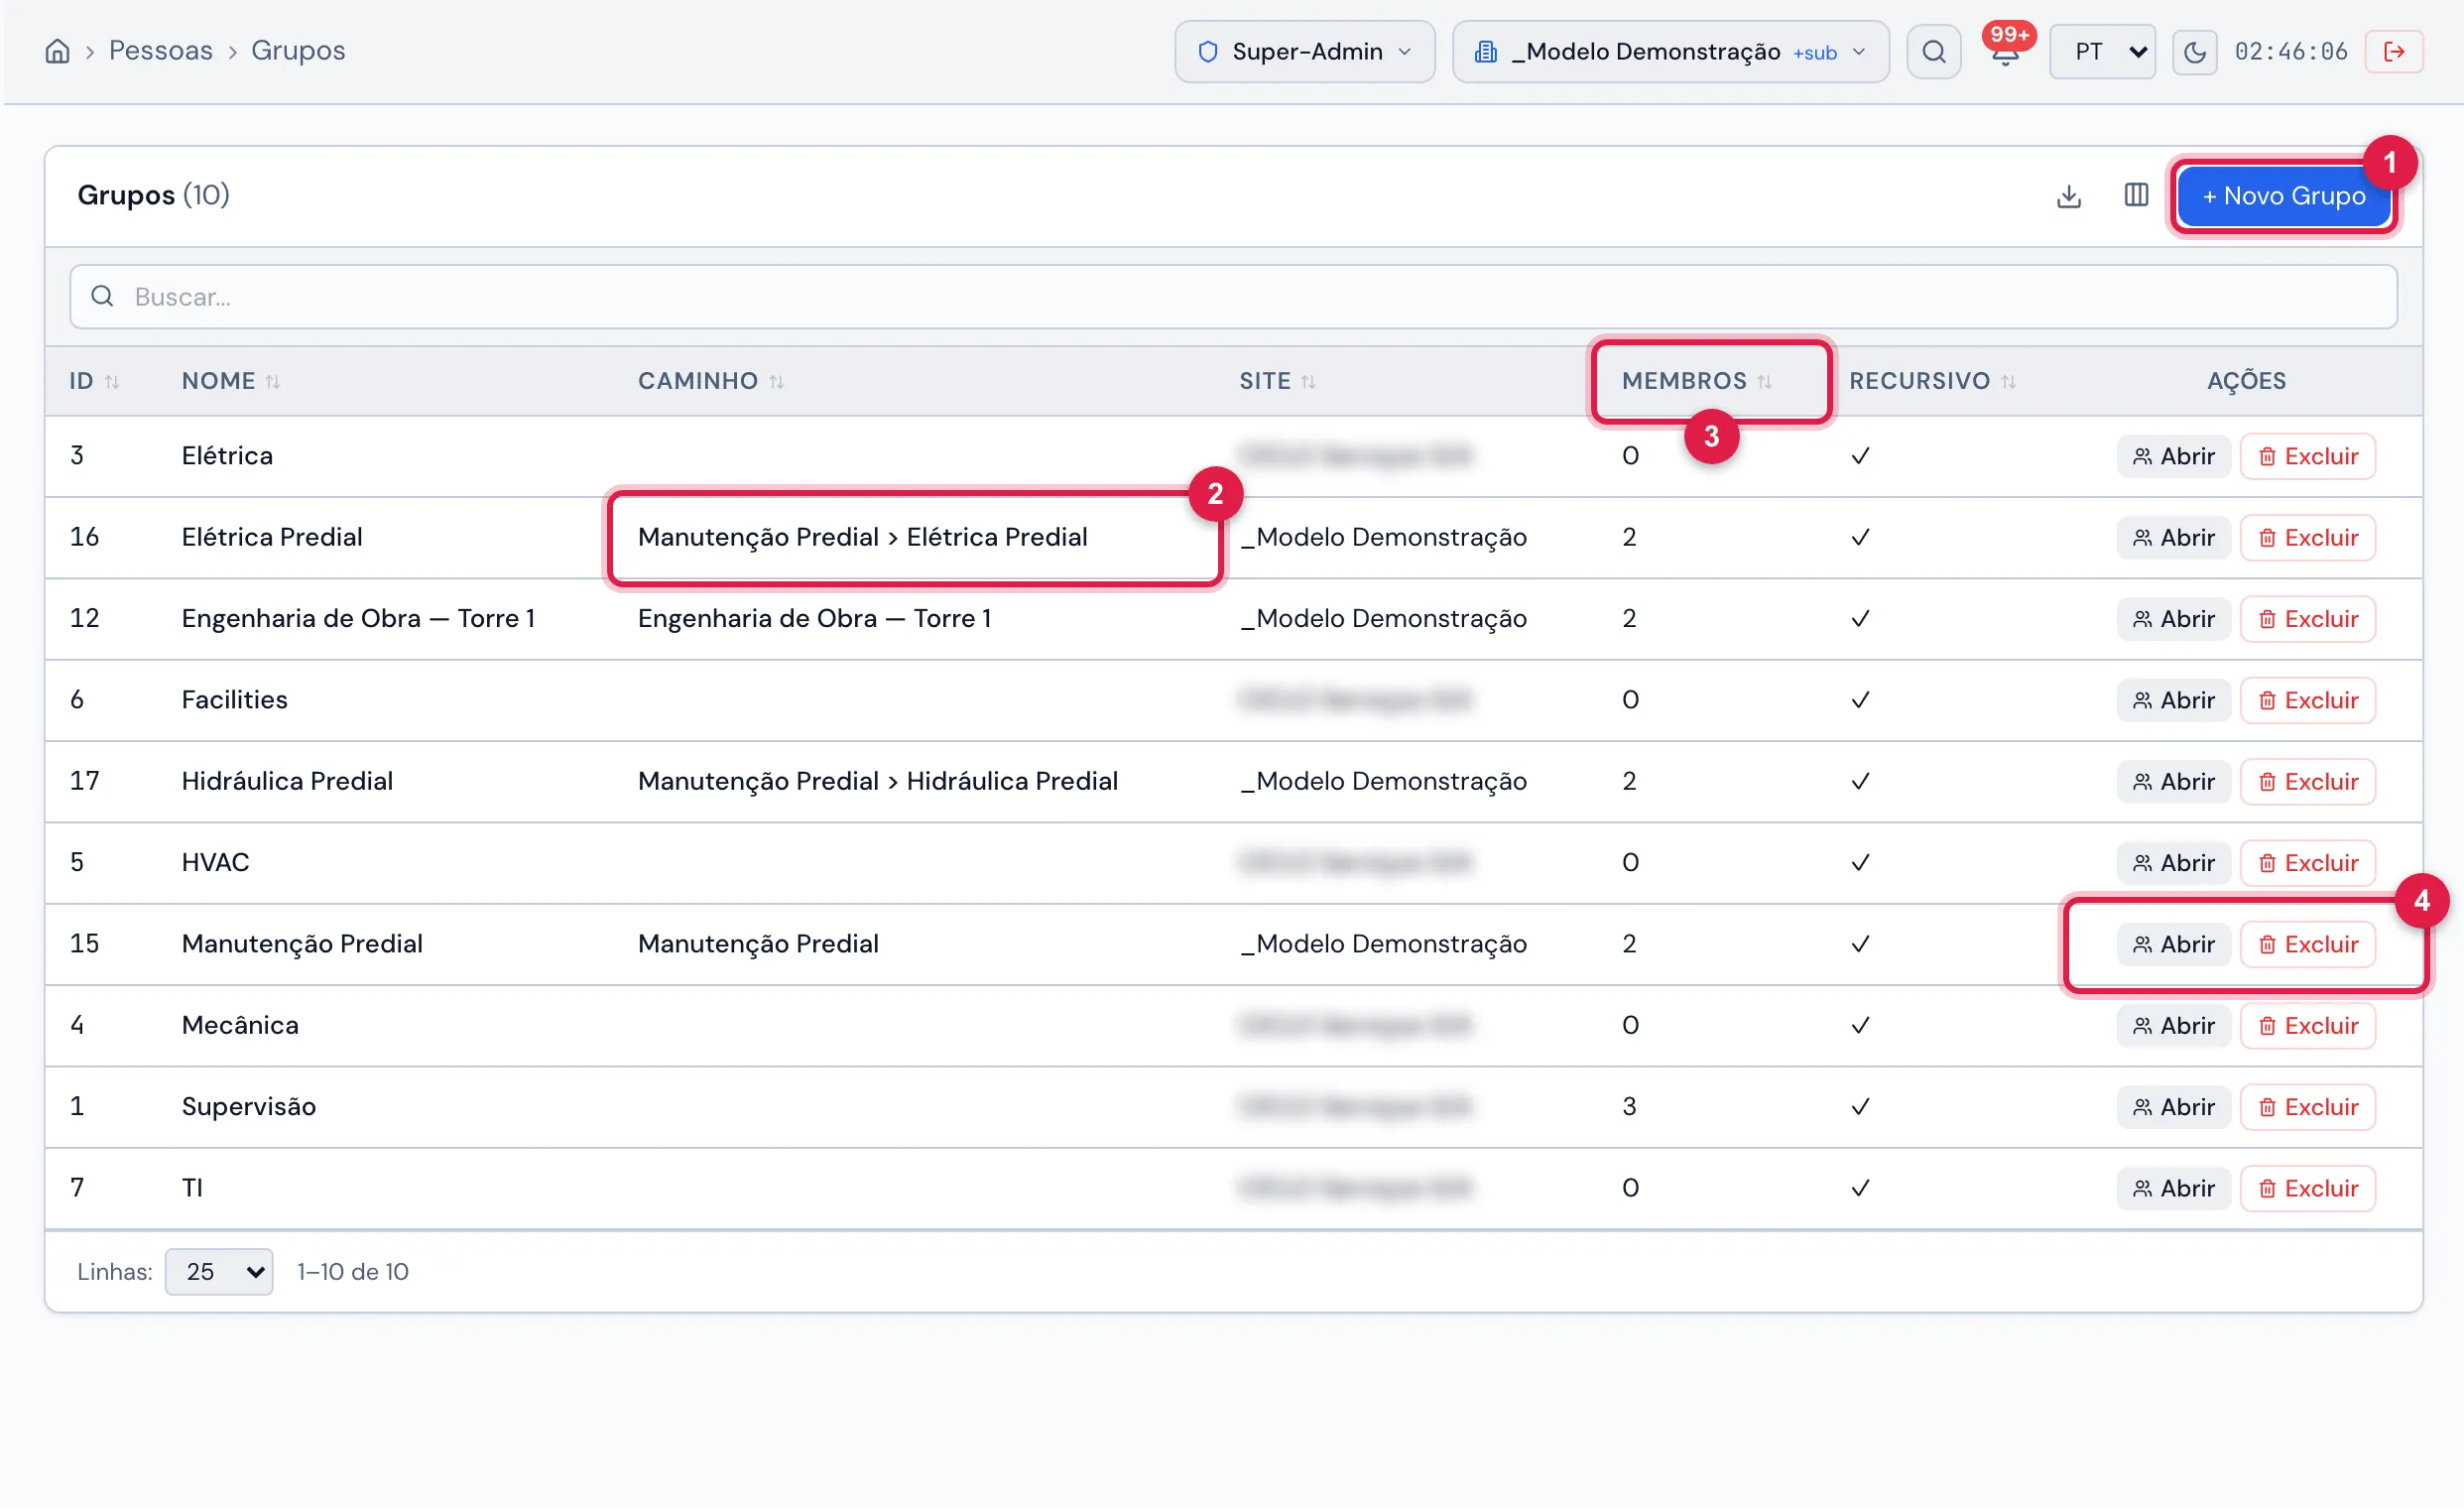Open PT language dropdown

[2101, 51]
